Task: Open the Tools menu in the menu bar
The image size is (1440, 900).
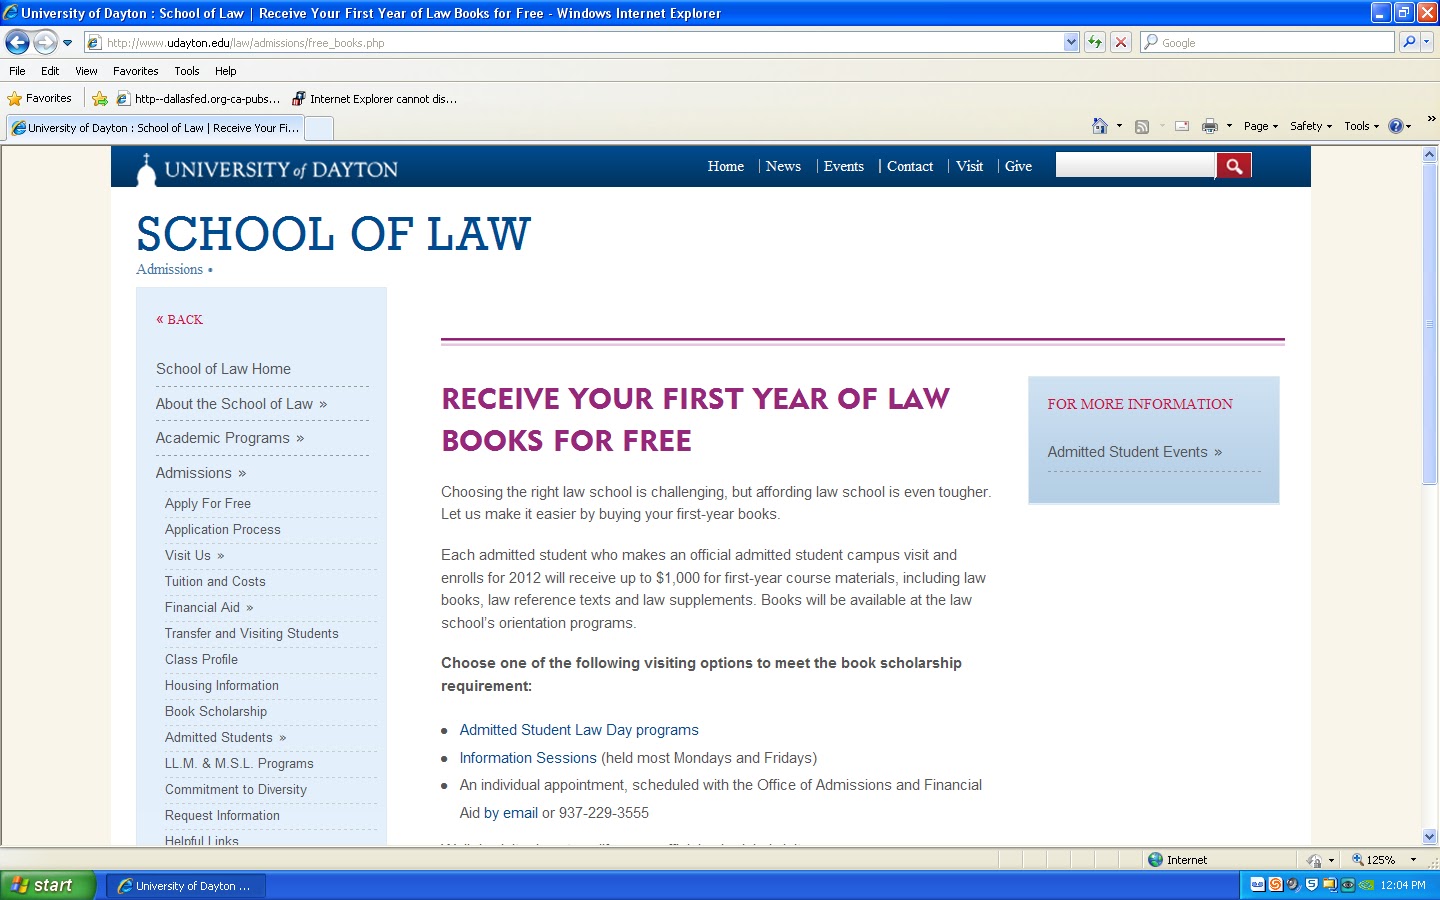Action: tap(187, 71)
